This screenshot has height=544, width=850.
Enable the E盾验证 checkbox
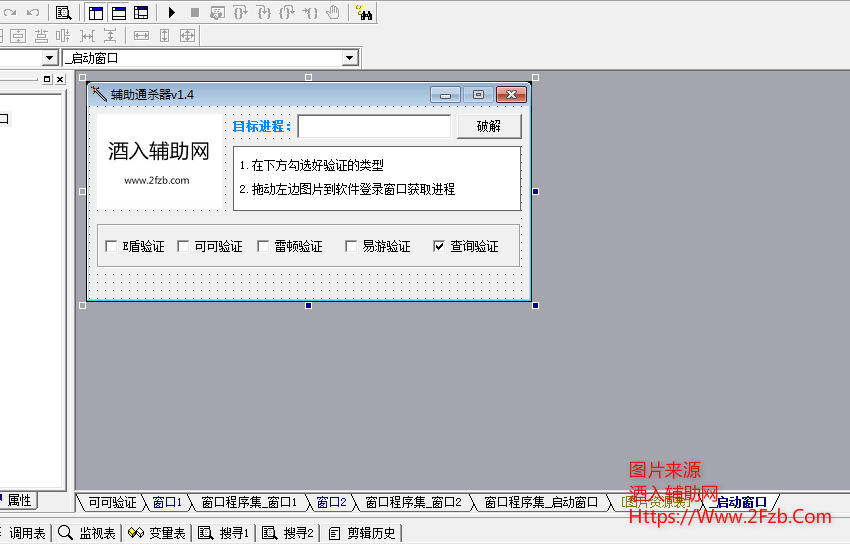tap(111, 246)
